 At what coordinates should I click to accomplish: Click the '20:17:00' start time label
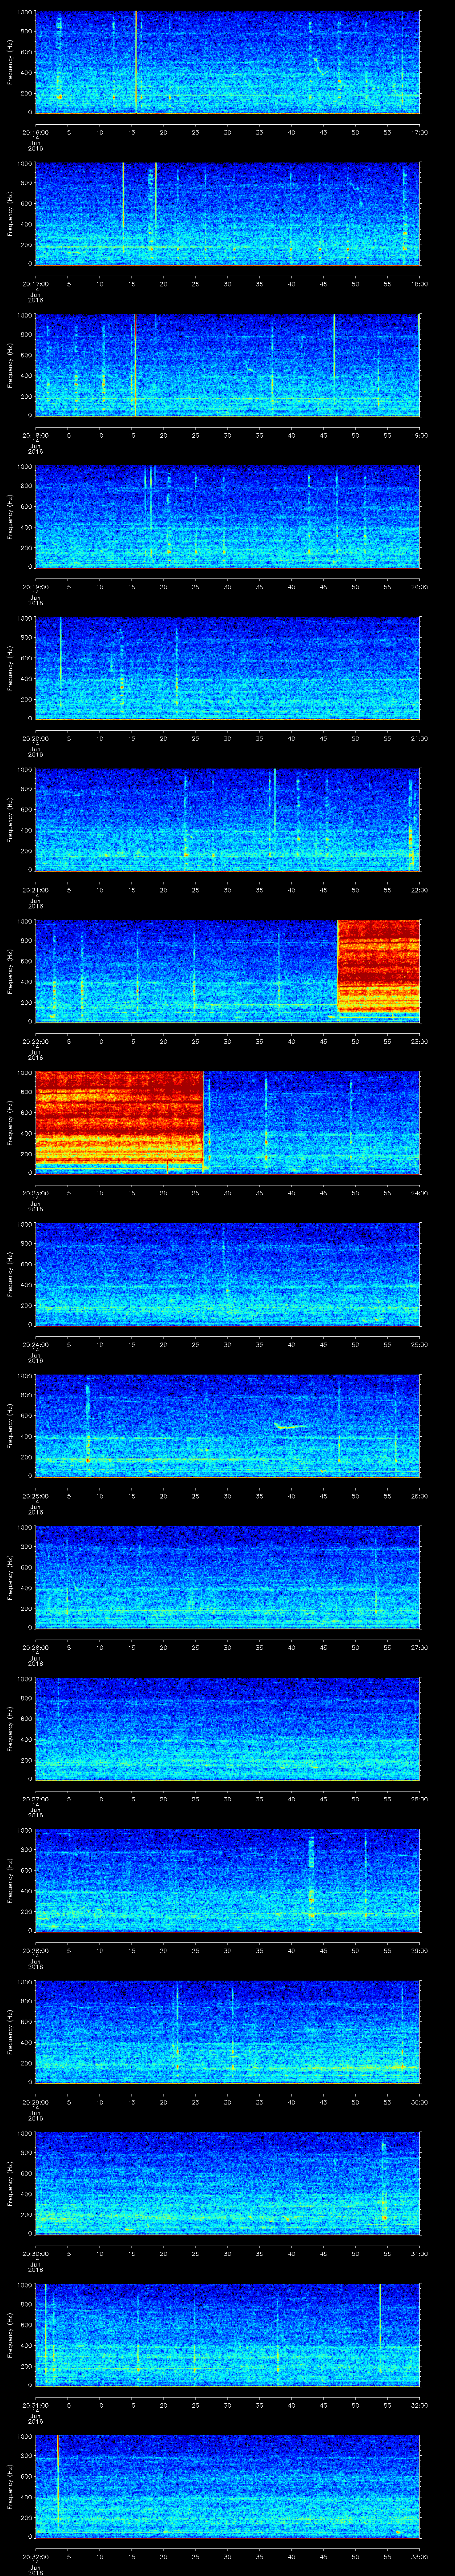tap(35, 284)
